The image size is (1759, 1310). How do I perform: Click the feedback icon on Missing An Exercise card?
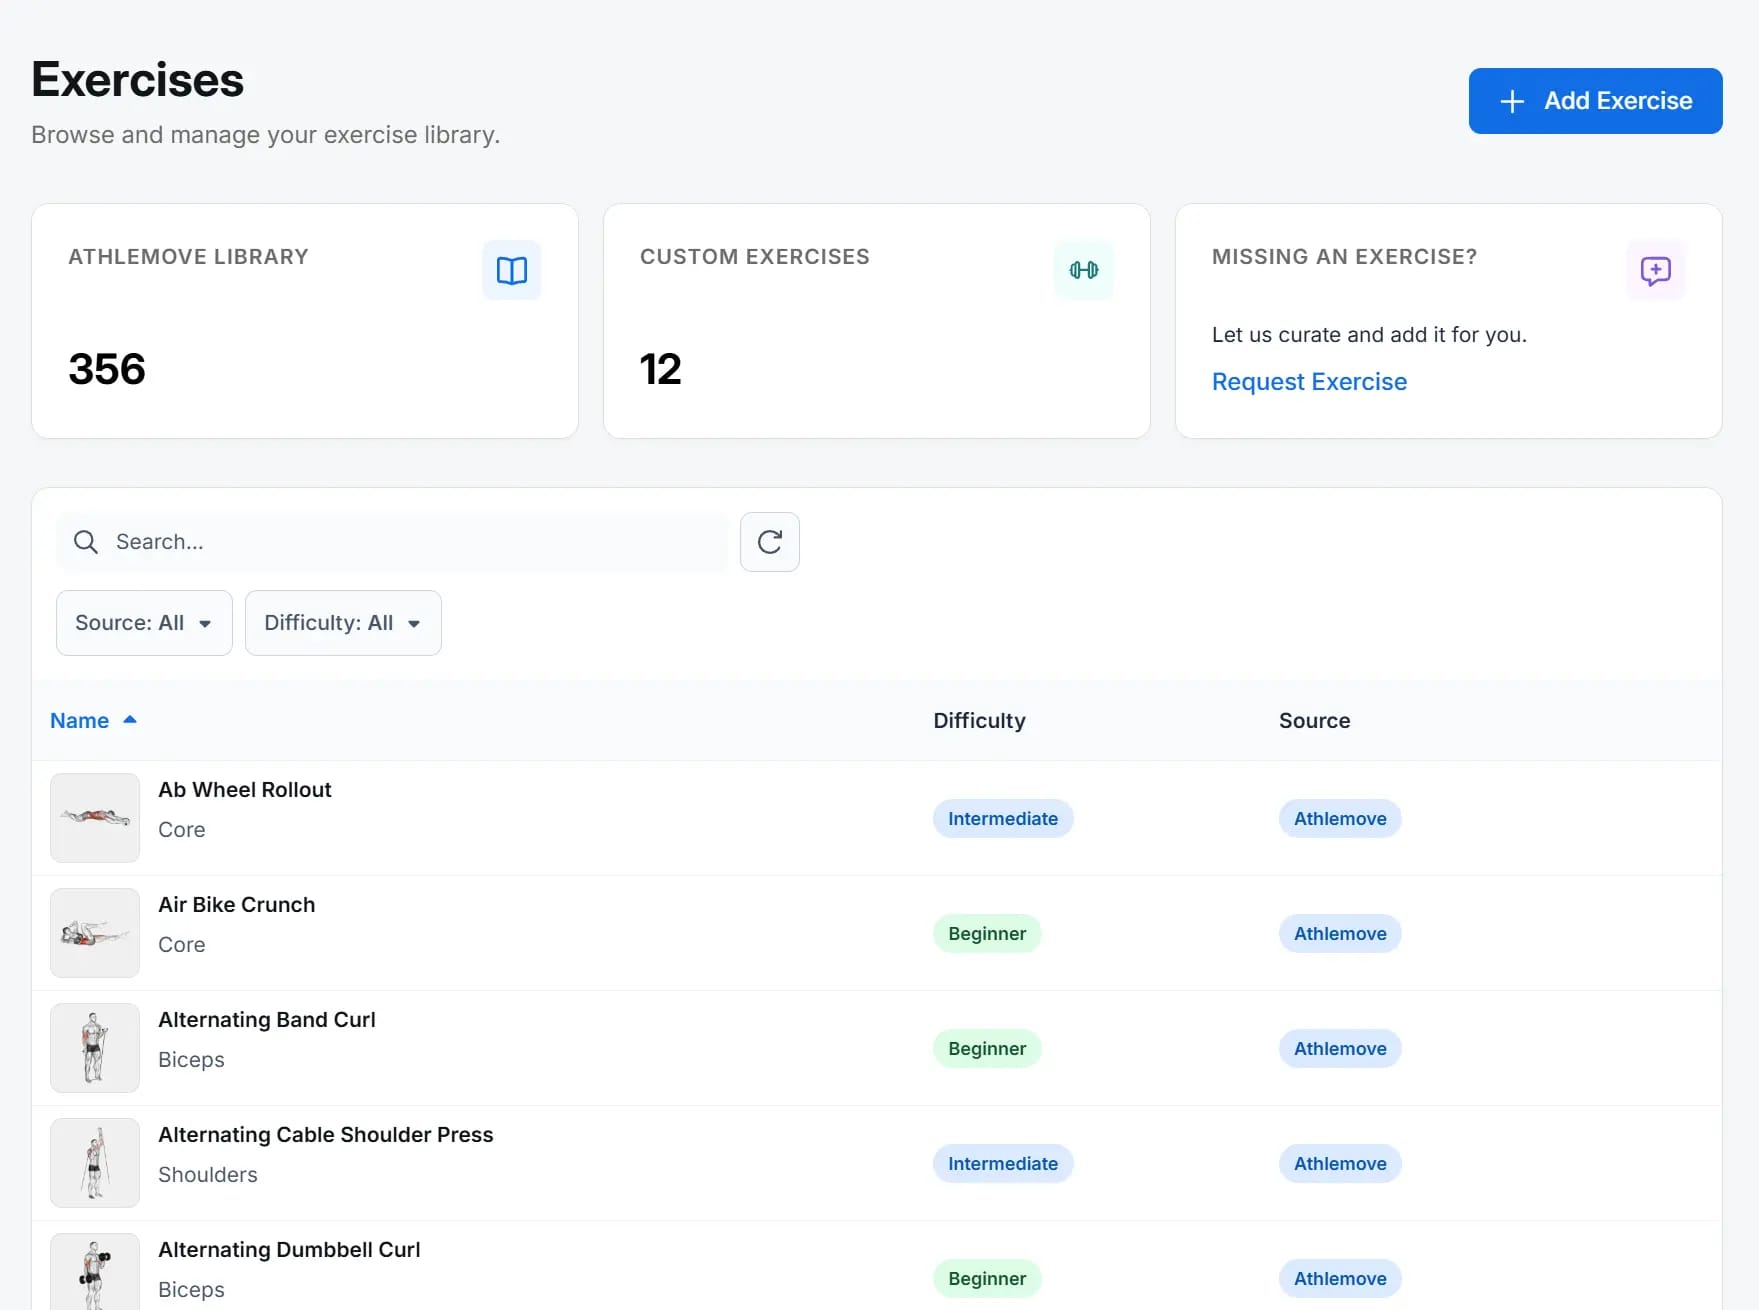click(x=1655, y=270)
